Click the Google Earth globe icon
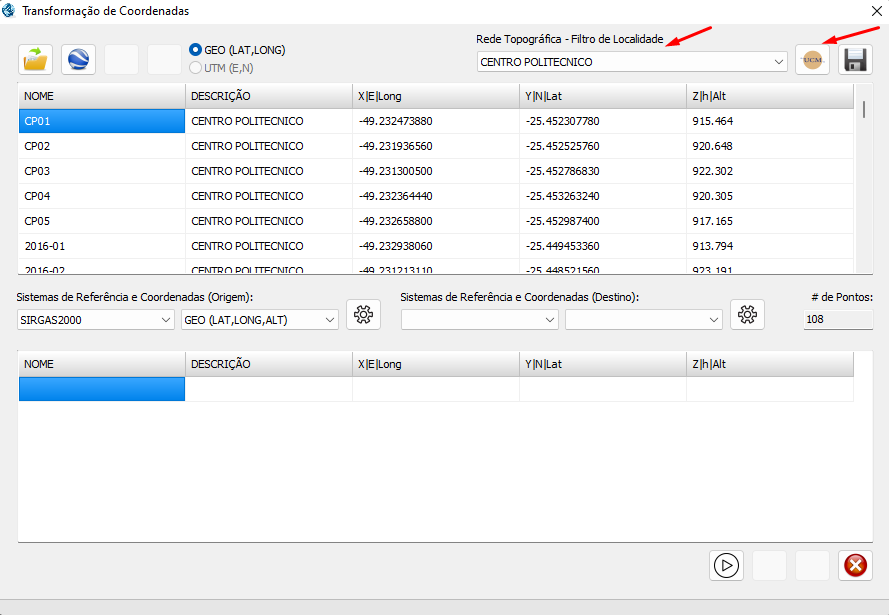 78,60
